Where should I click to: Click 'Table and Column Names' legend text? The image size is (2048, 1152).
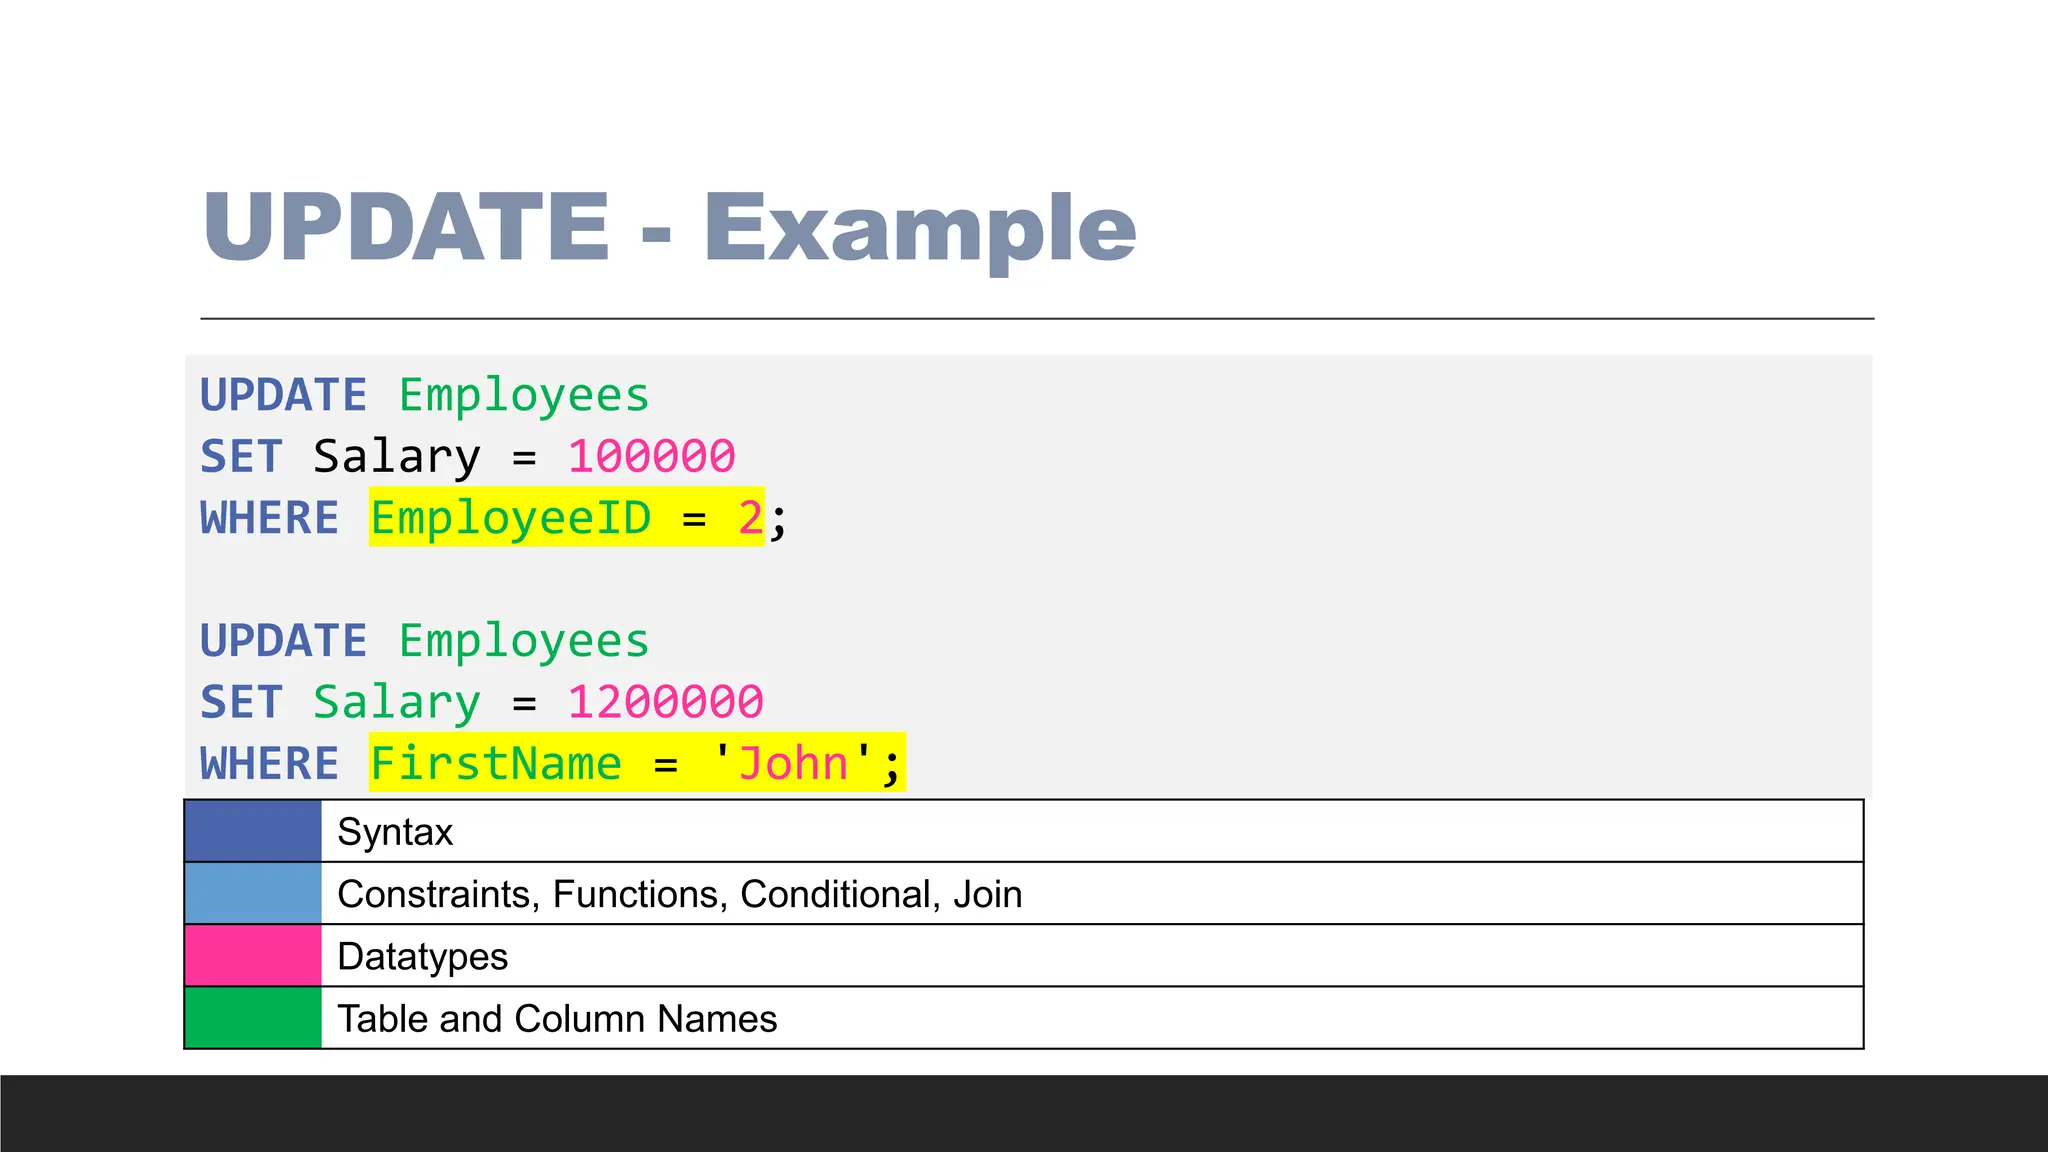[557, 1019]
